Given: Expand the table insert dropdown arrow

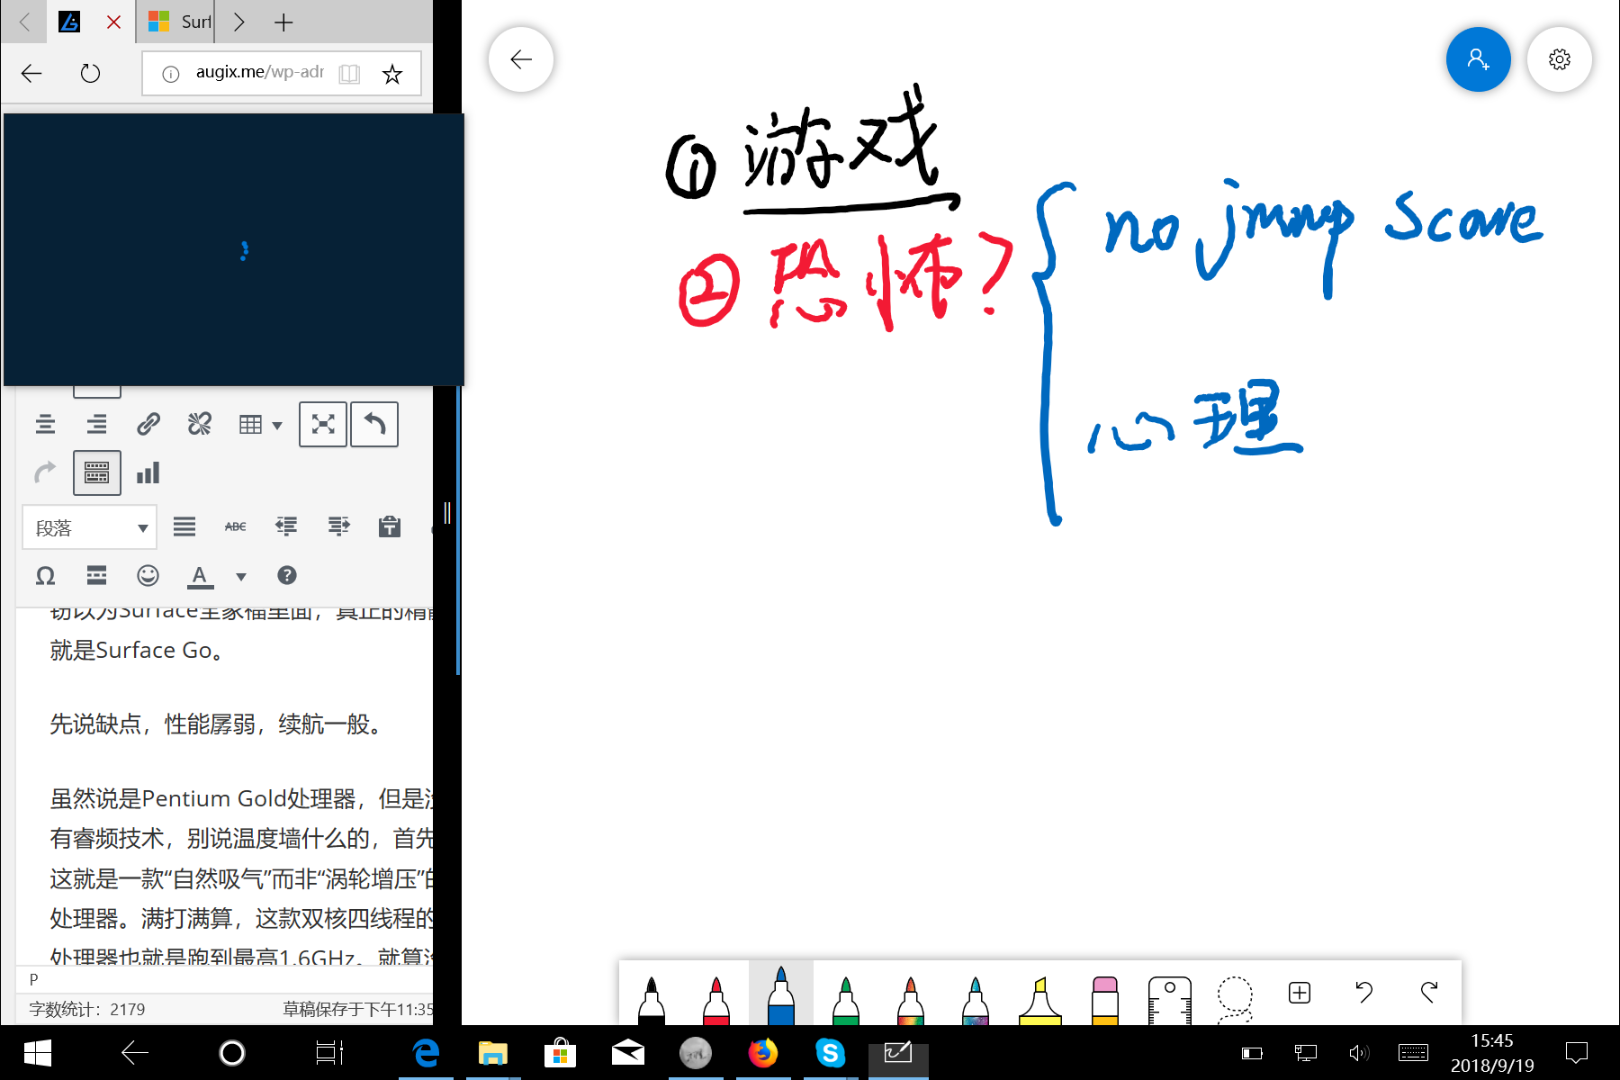Looking at the screenshot, I should click(277, 426).
